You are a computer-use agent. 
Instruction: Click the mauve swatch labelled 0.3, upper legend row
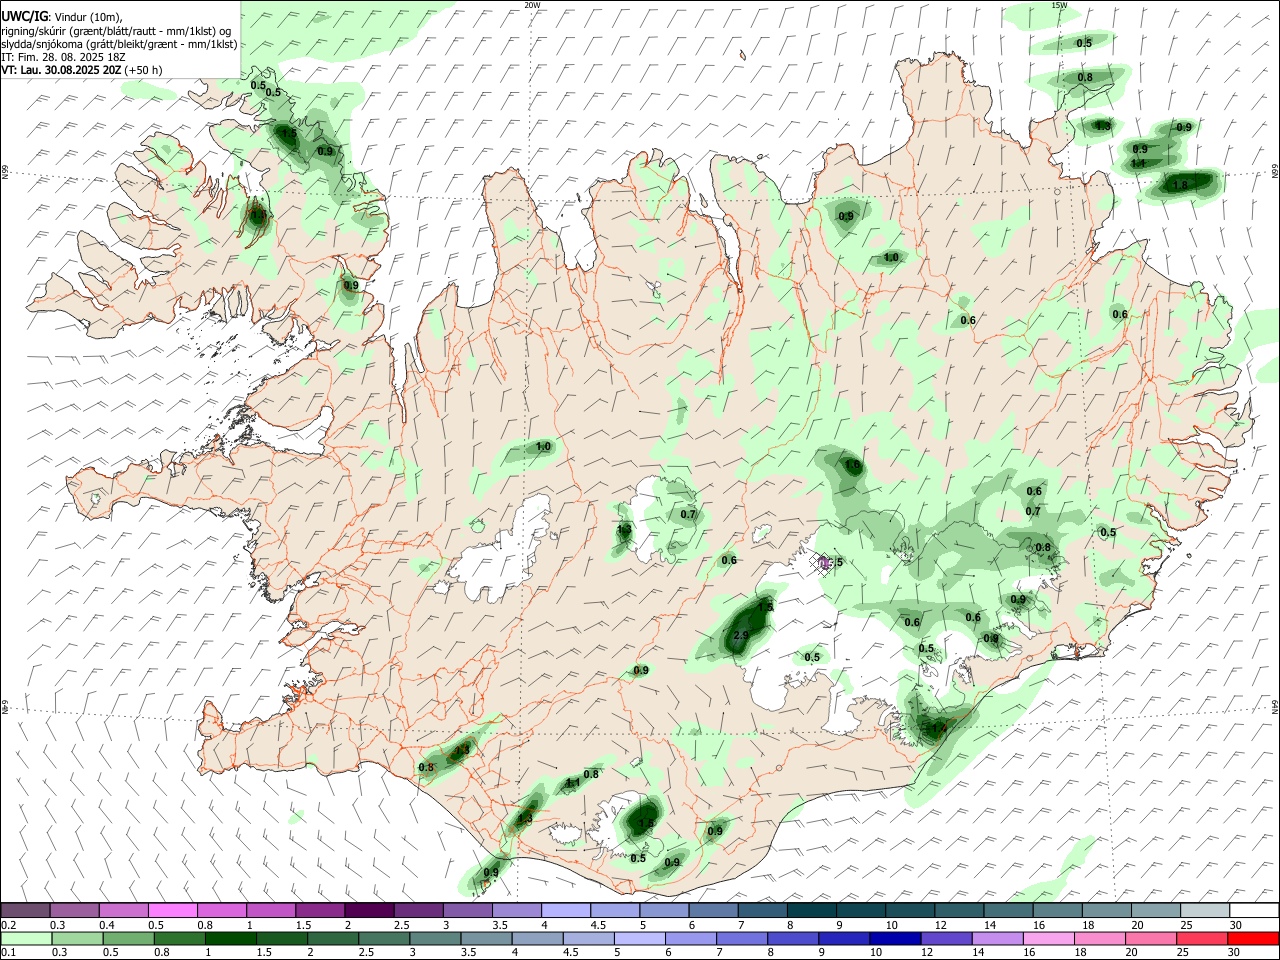point(75,911)
